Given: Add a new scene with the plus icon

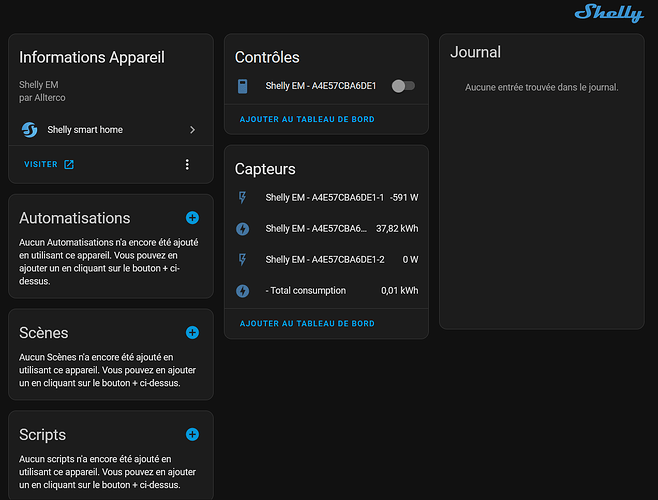Looking at the screenshot, I should tap(192, 332).
